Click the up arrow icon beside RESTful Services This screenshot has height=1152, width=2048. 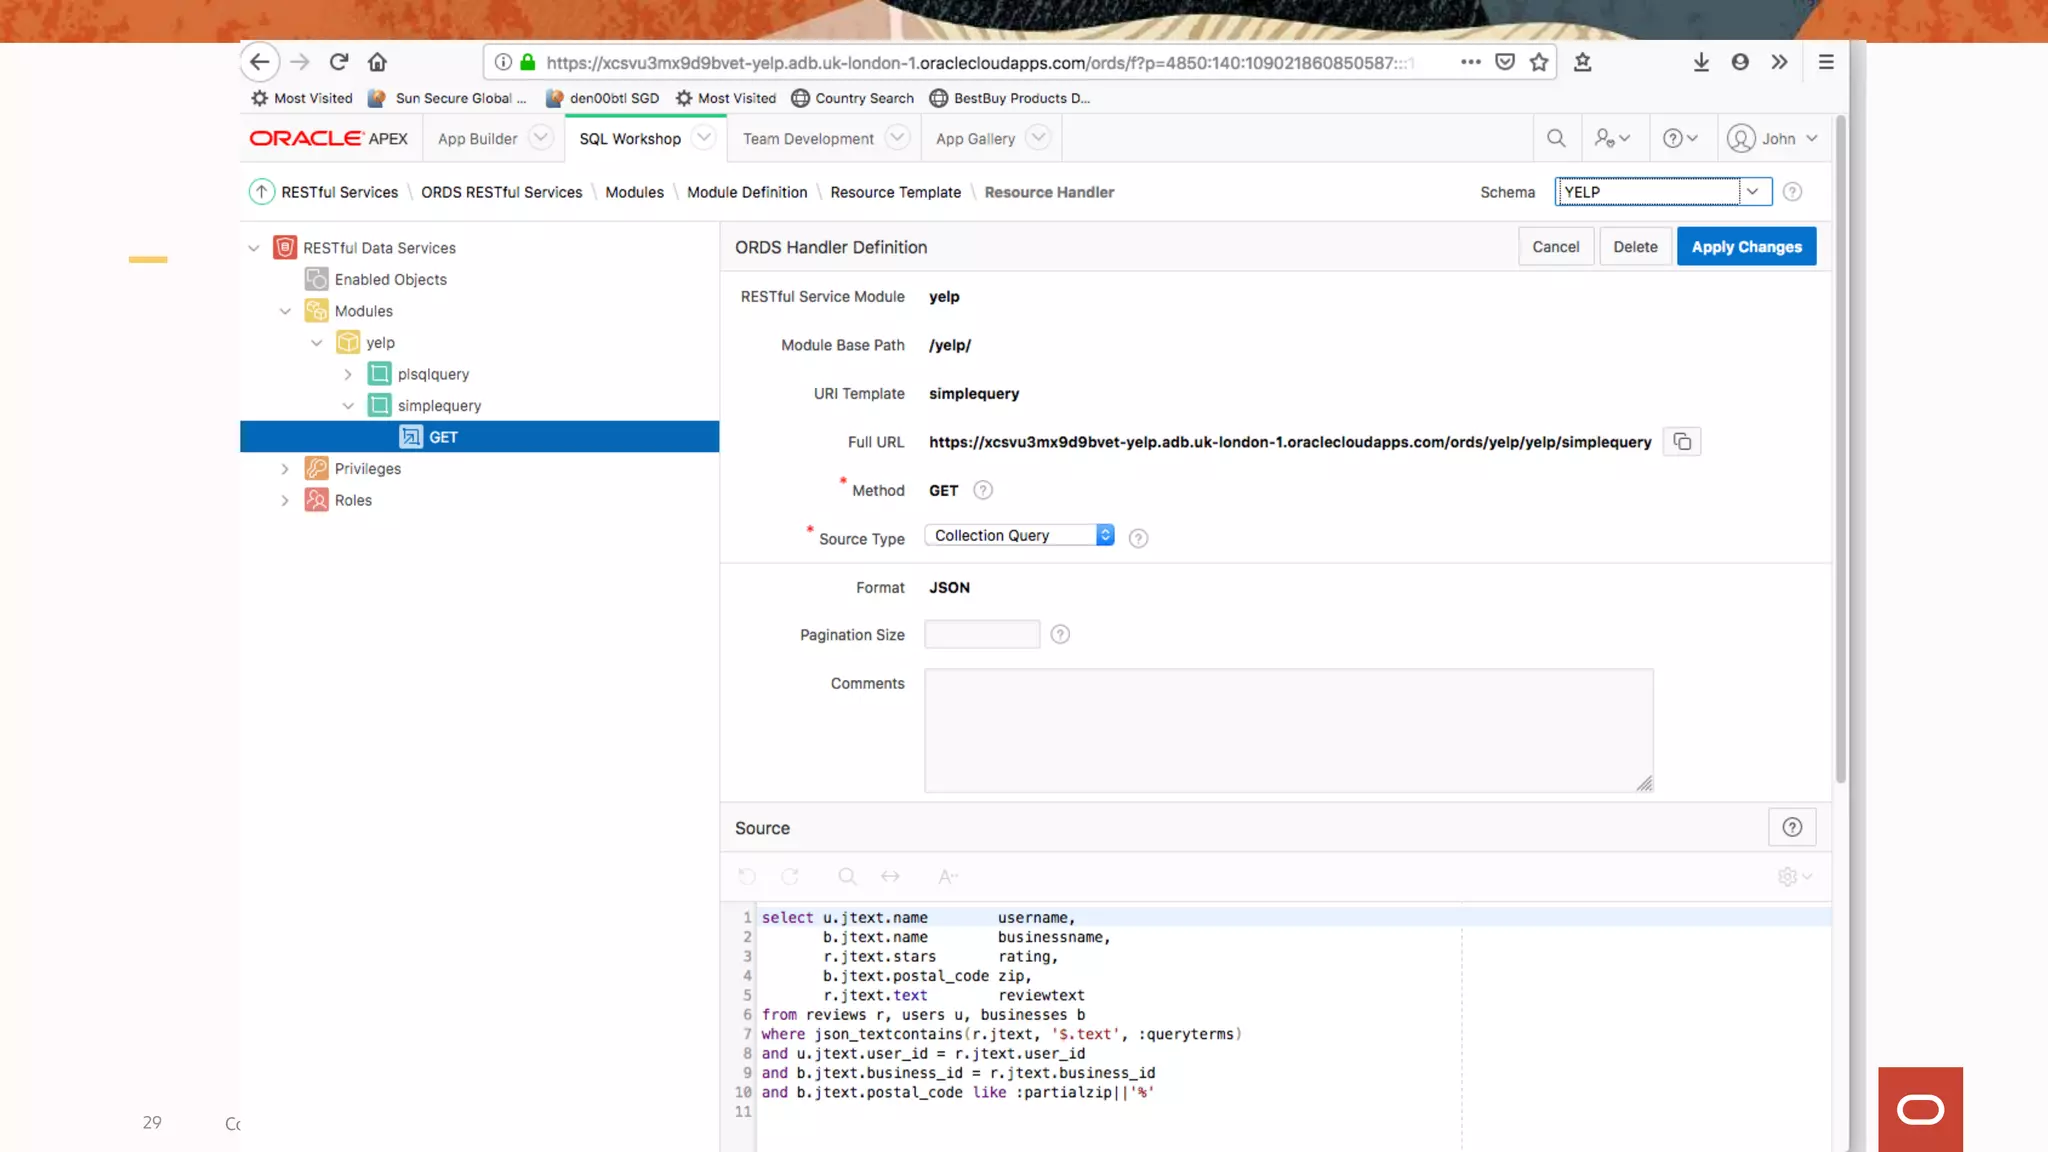click(x=261, y=192)
